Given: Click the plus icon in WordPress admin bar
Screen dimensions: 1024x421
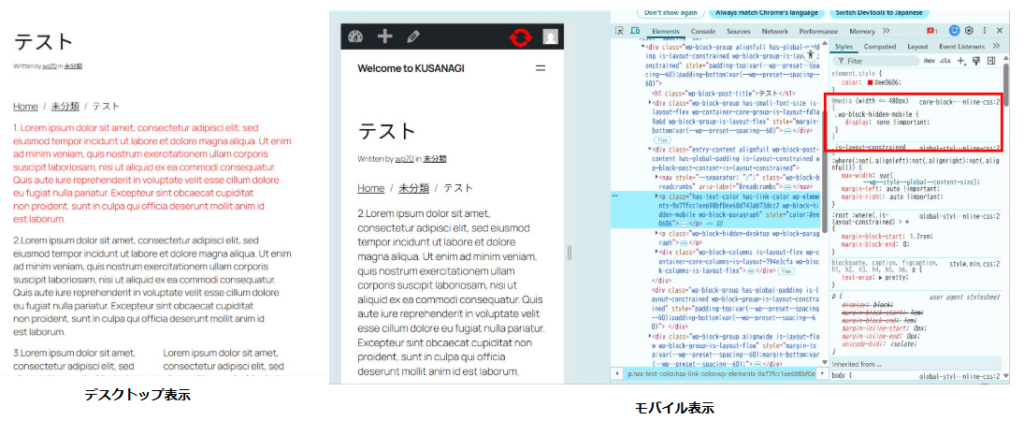Looking at the screenshot, I should pos(384,38).
